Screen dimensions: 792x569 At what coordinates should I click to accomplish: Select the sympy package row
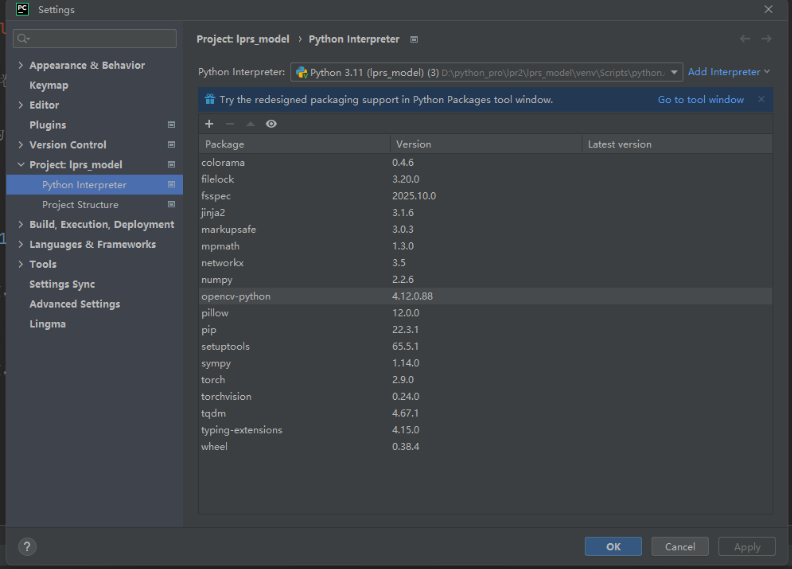click(485, 363)
